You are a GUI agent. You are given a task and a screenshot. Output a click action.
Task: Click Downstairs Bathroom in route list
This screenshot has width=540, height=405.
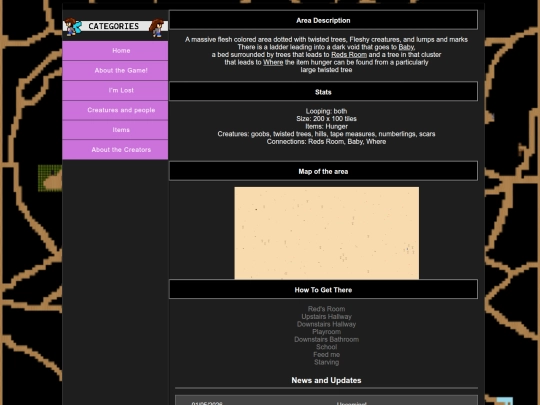coord(326,339)
